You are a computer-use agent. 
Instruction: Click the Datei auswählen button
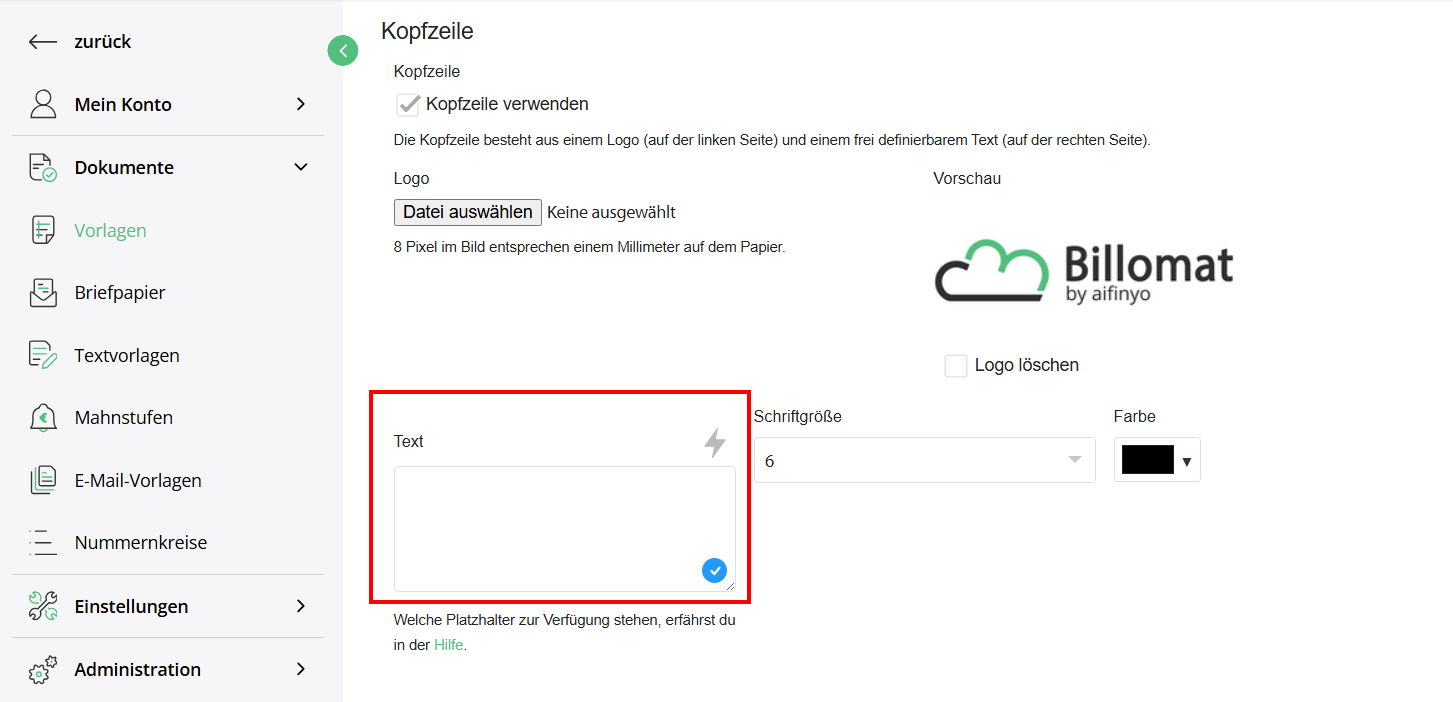click(x=468, y=212)
